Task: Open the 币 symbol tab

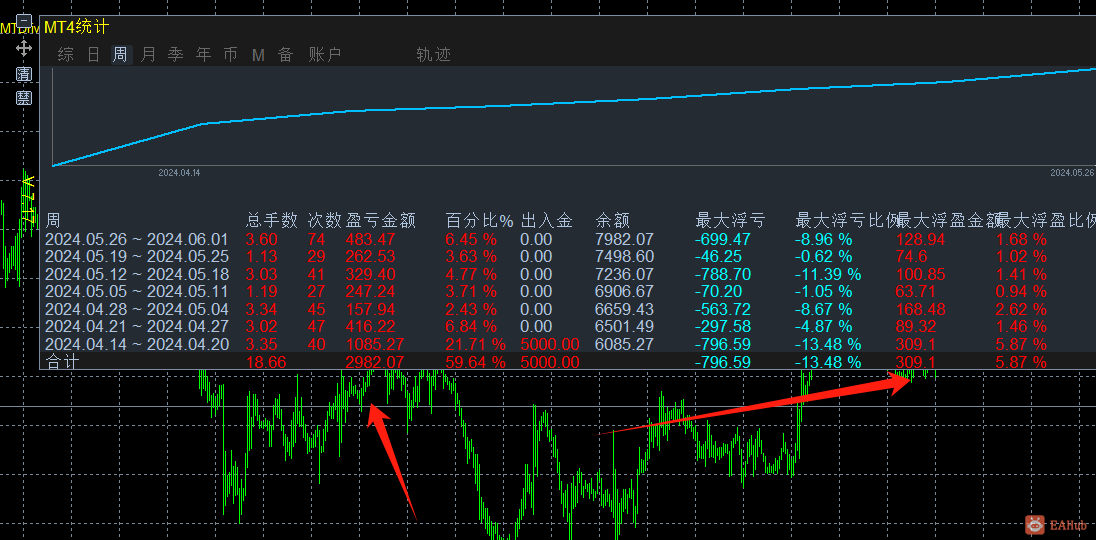Action: (231, 54)
